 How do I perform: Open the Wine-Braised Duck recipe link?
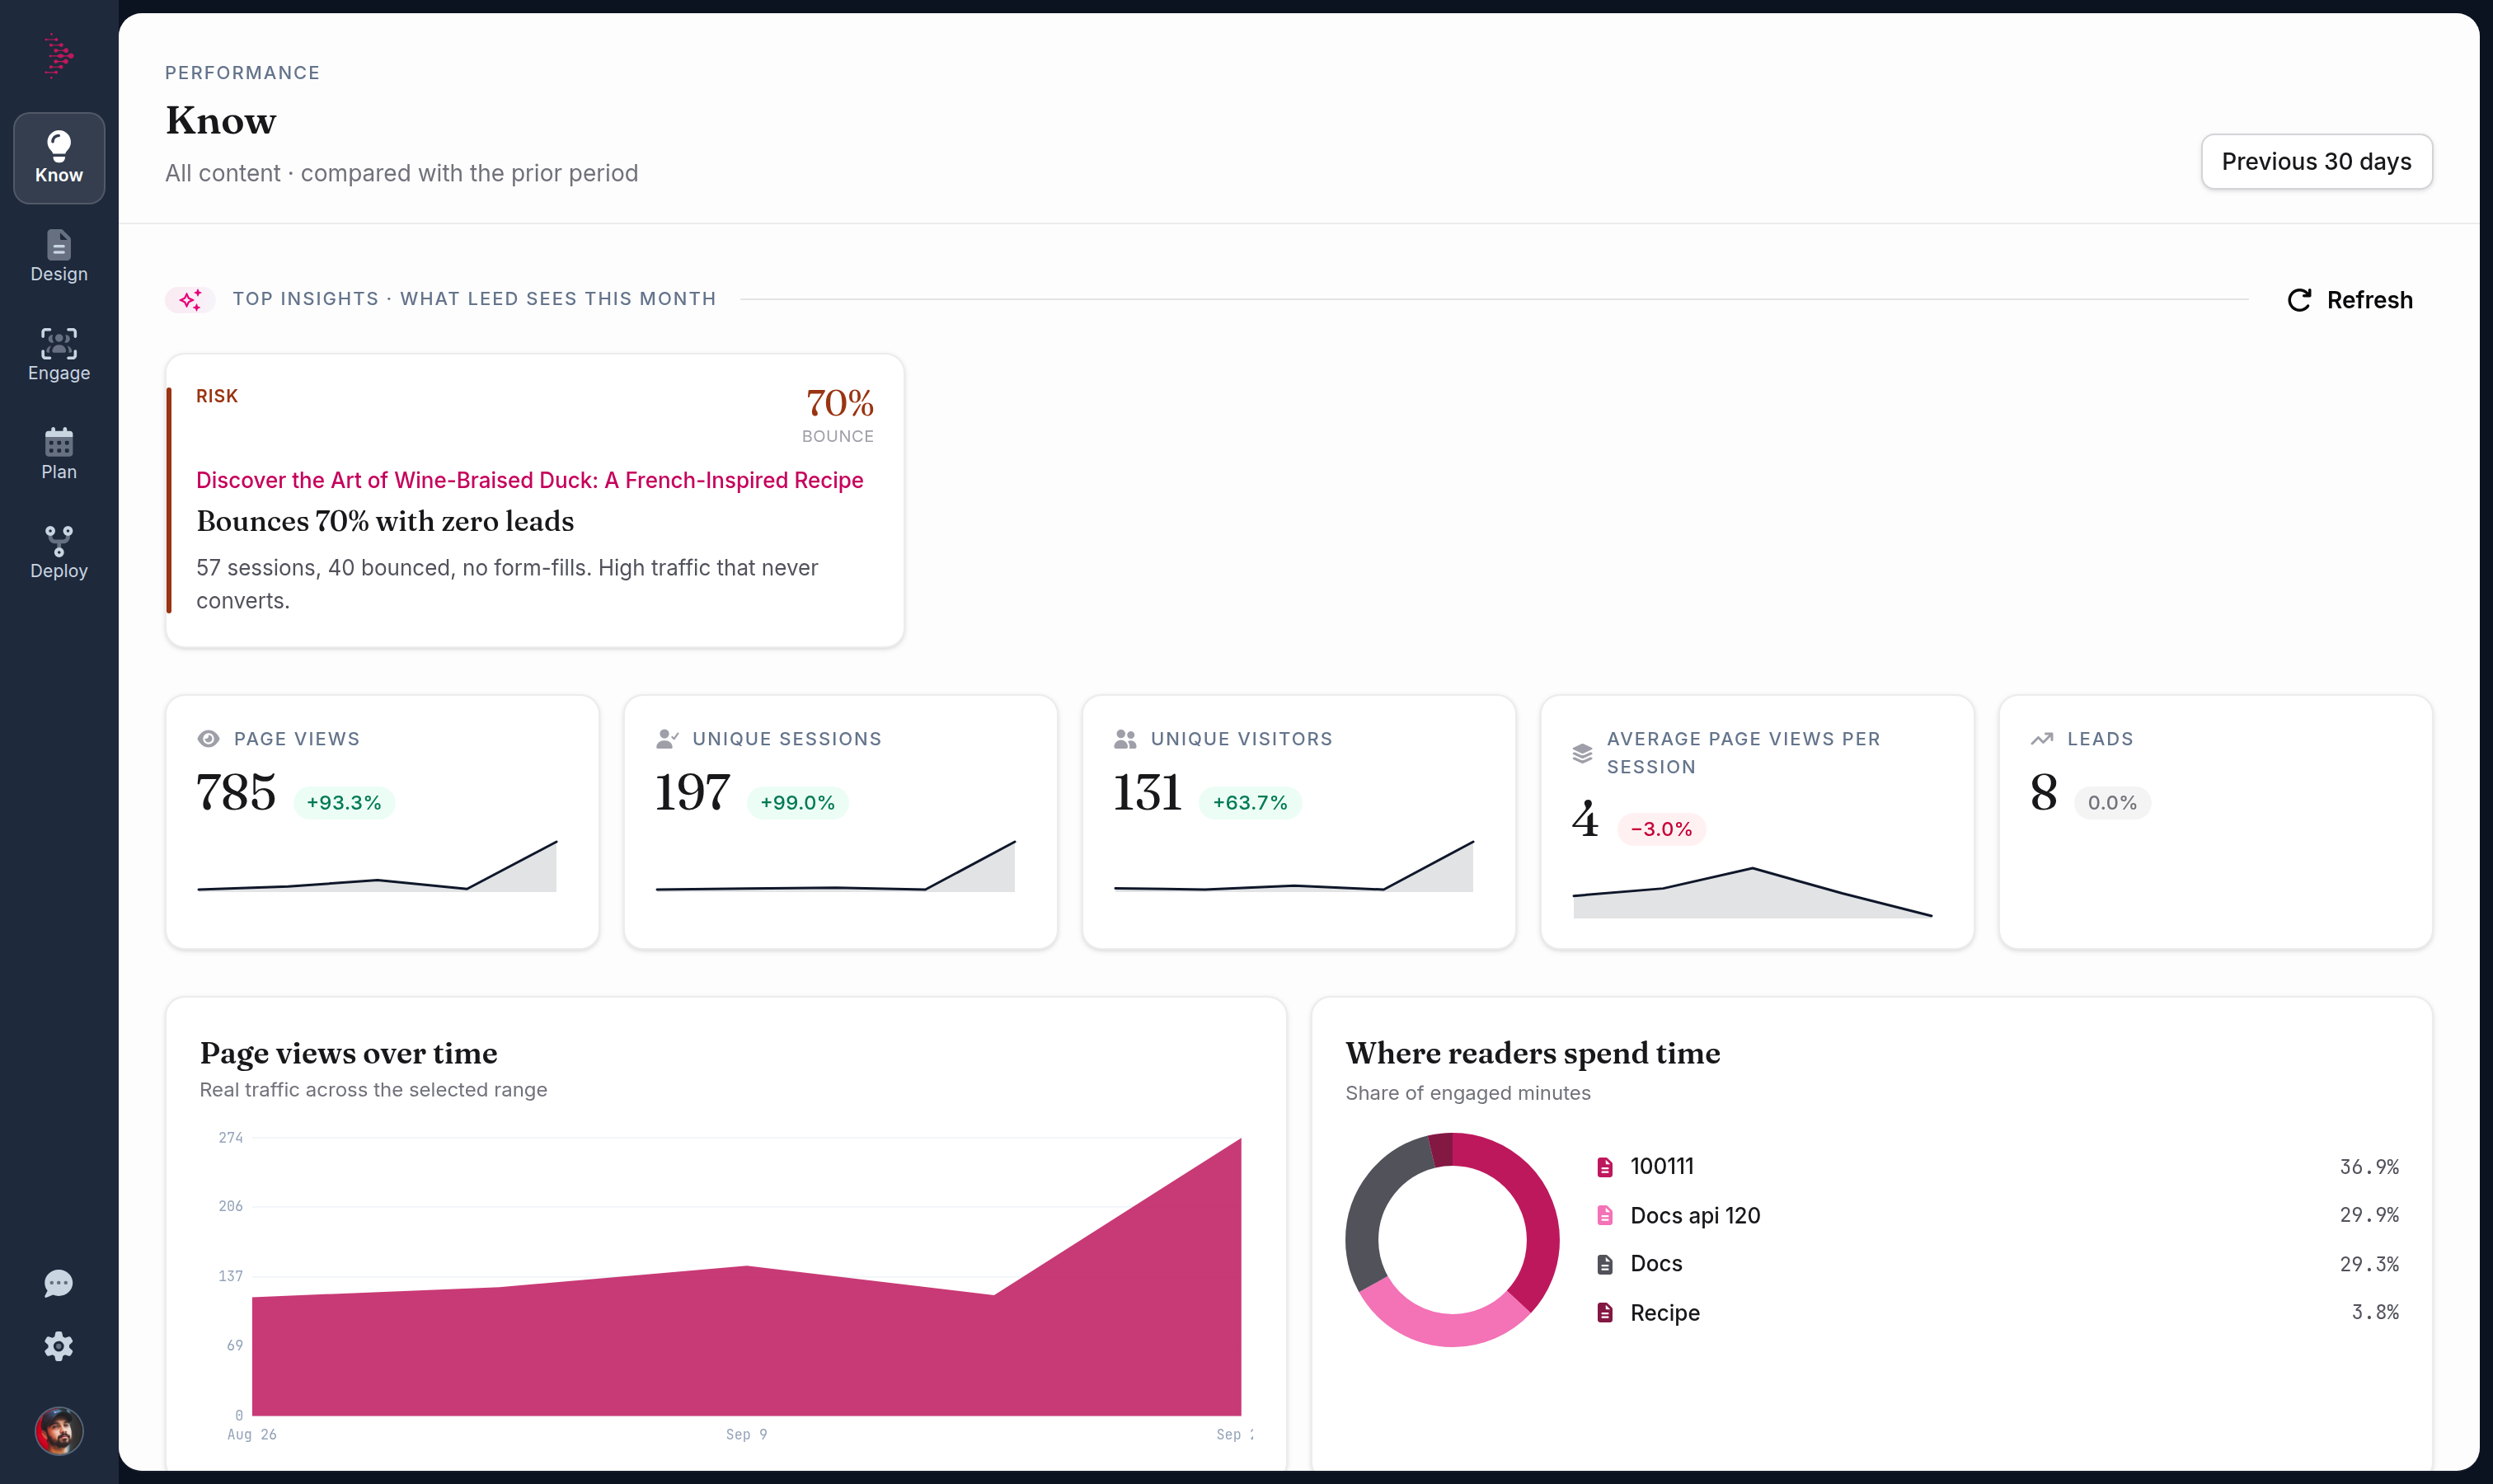pos(529,480)
